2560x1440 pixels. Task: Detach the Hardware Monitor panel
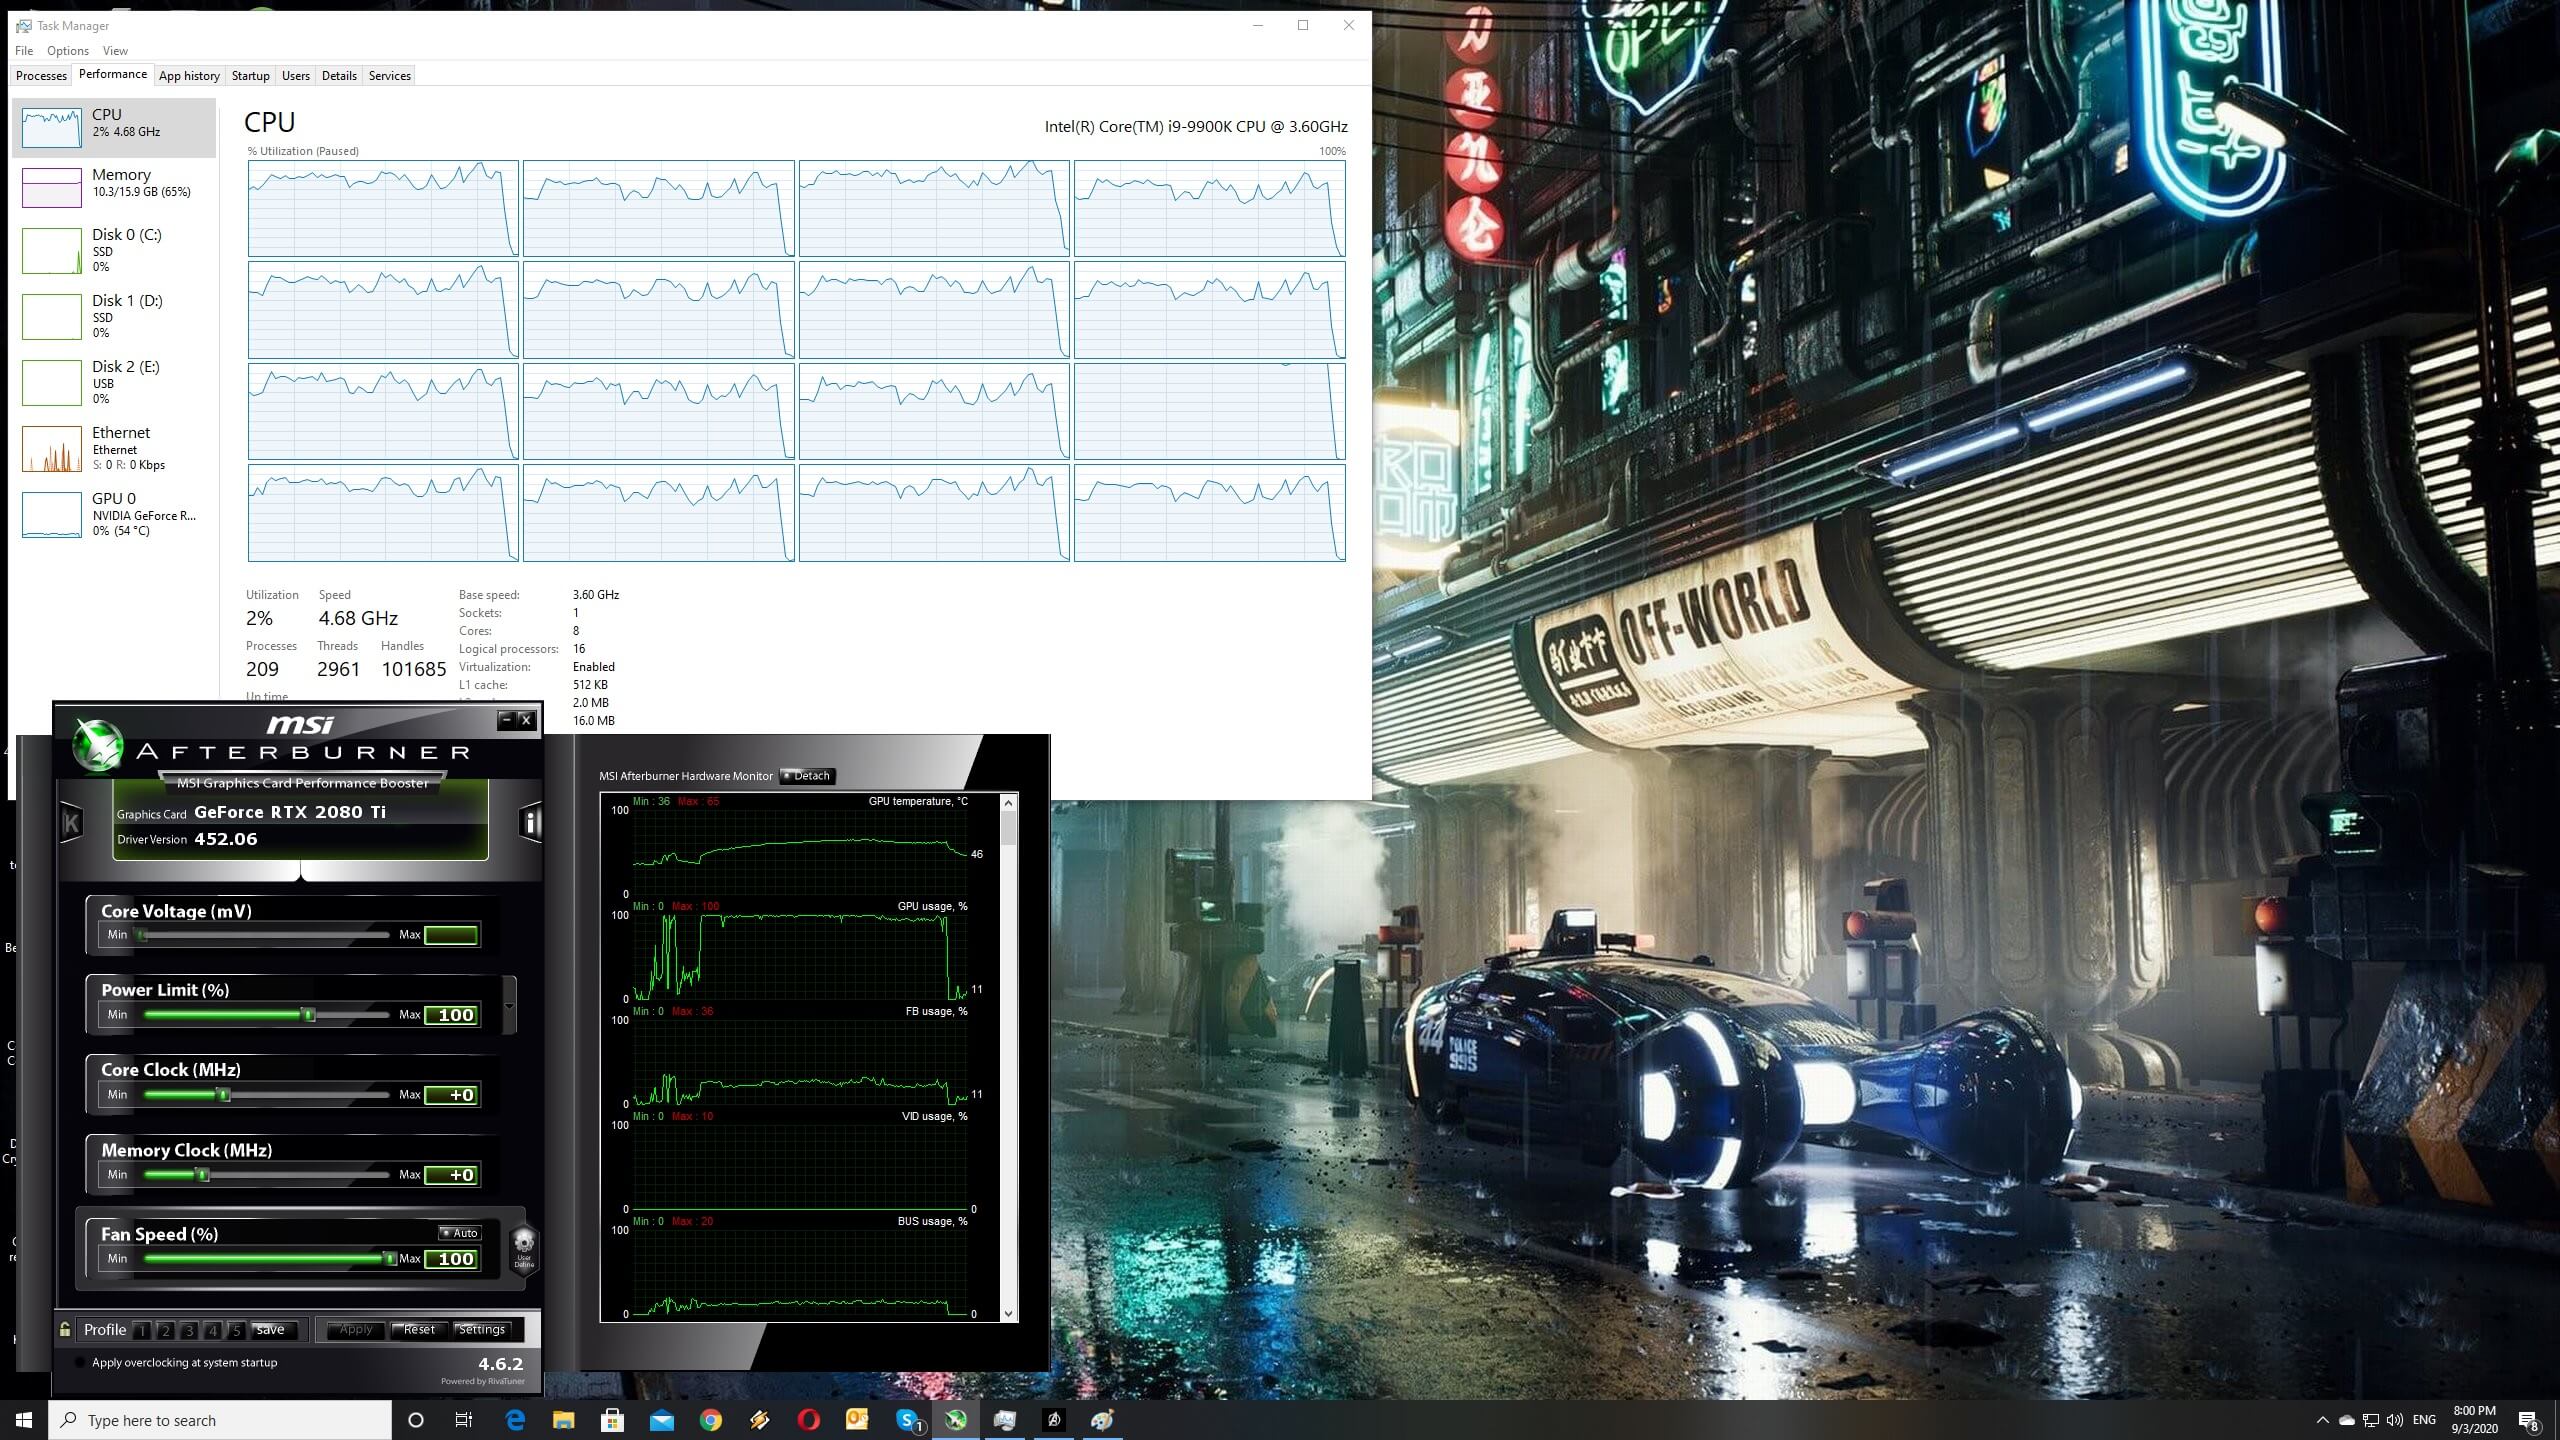807,776
